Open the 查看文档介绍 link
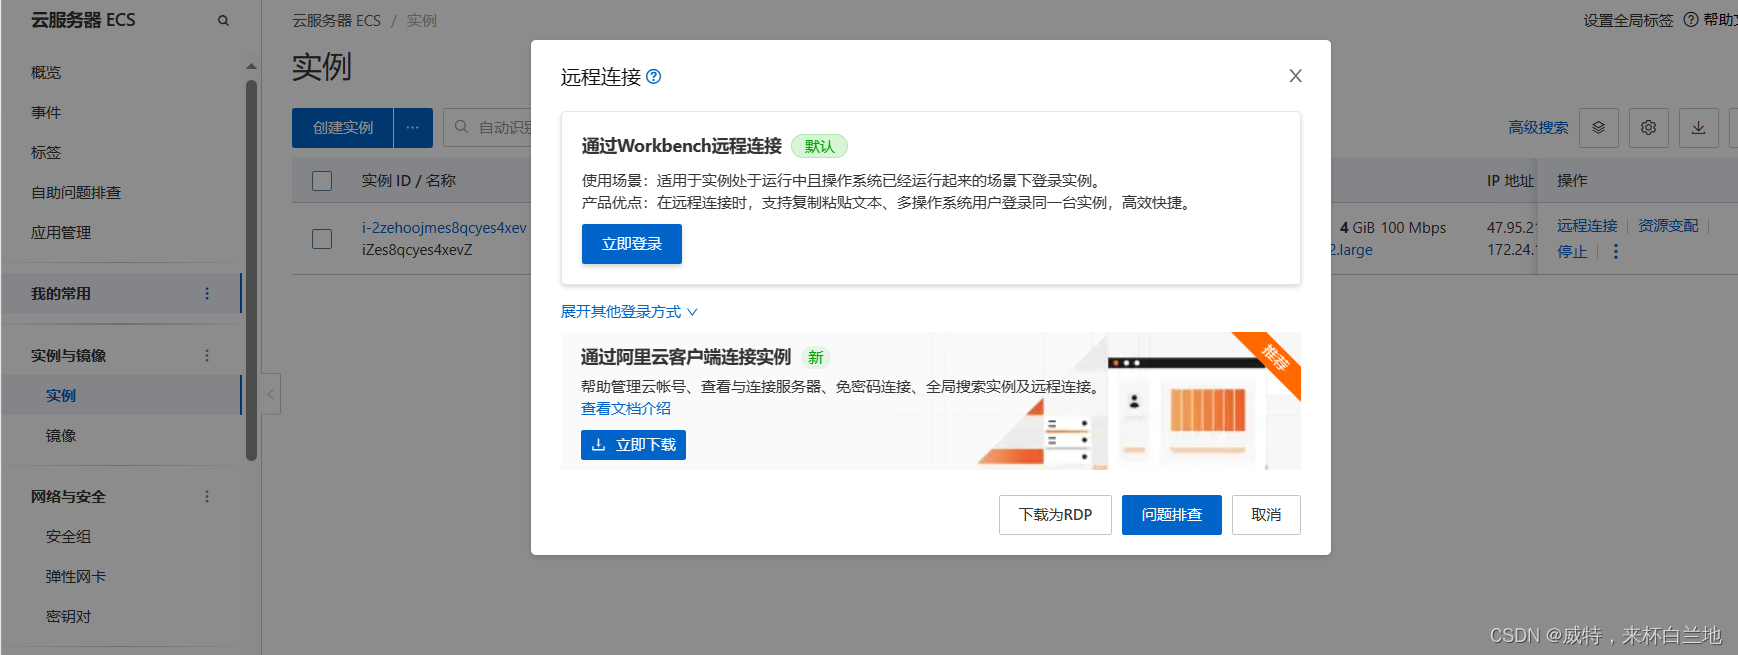The width and height of the screenshot is (1738, 655). click(x=626, y=408)
